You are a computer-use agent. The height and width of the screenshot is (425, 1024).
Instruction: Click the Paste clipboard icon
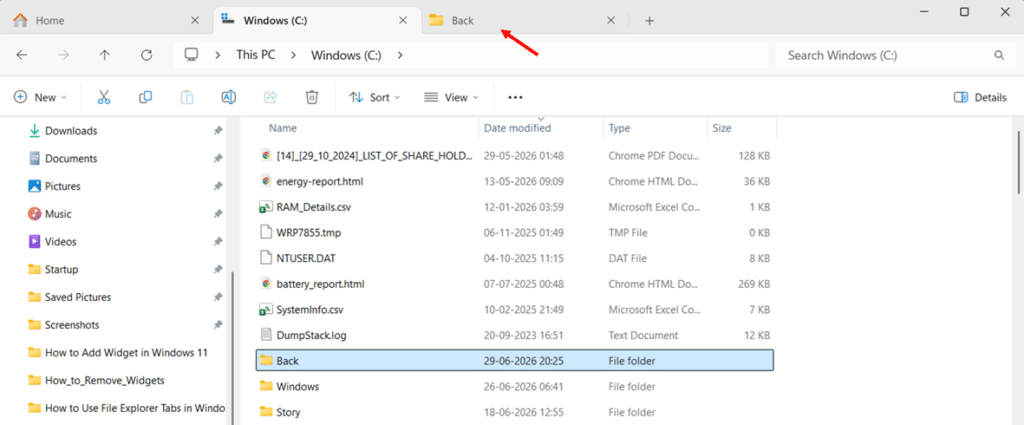click(x=187, y=97)
